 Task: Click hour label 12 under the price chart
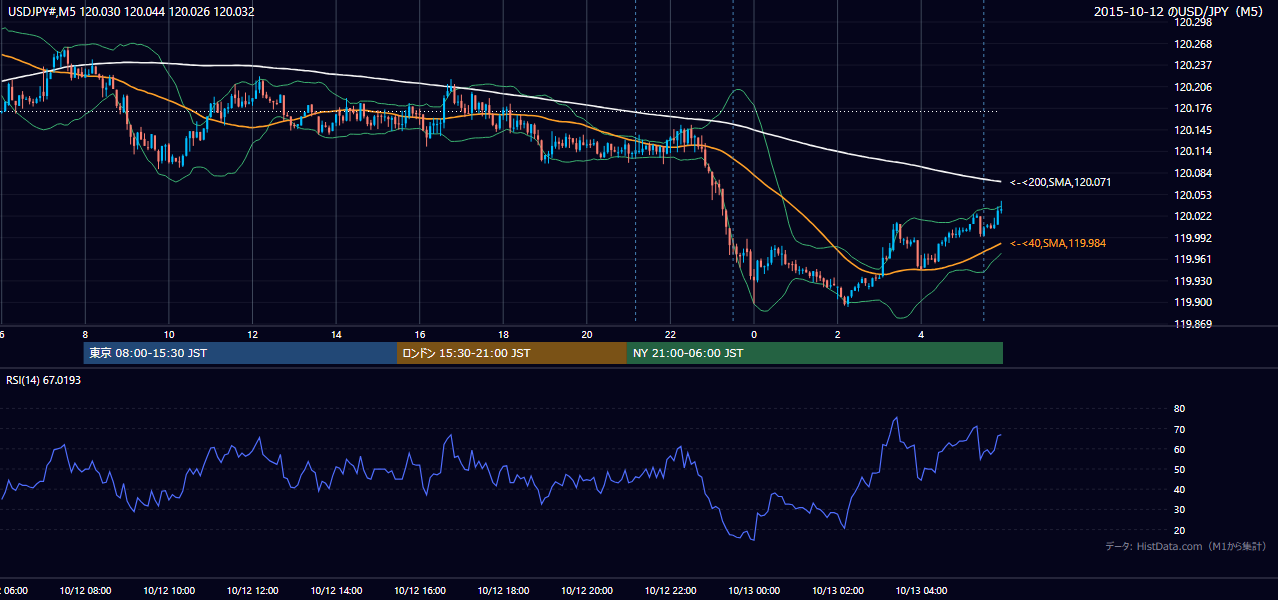click(253, 334)
